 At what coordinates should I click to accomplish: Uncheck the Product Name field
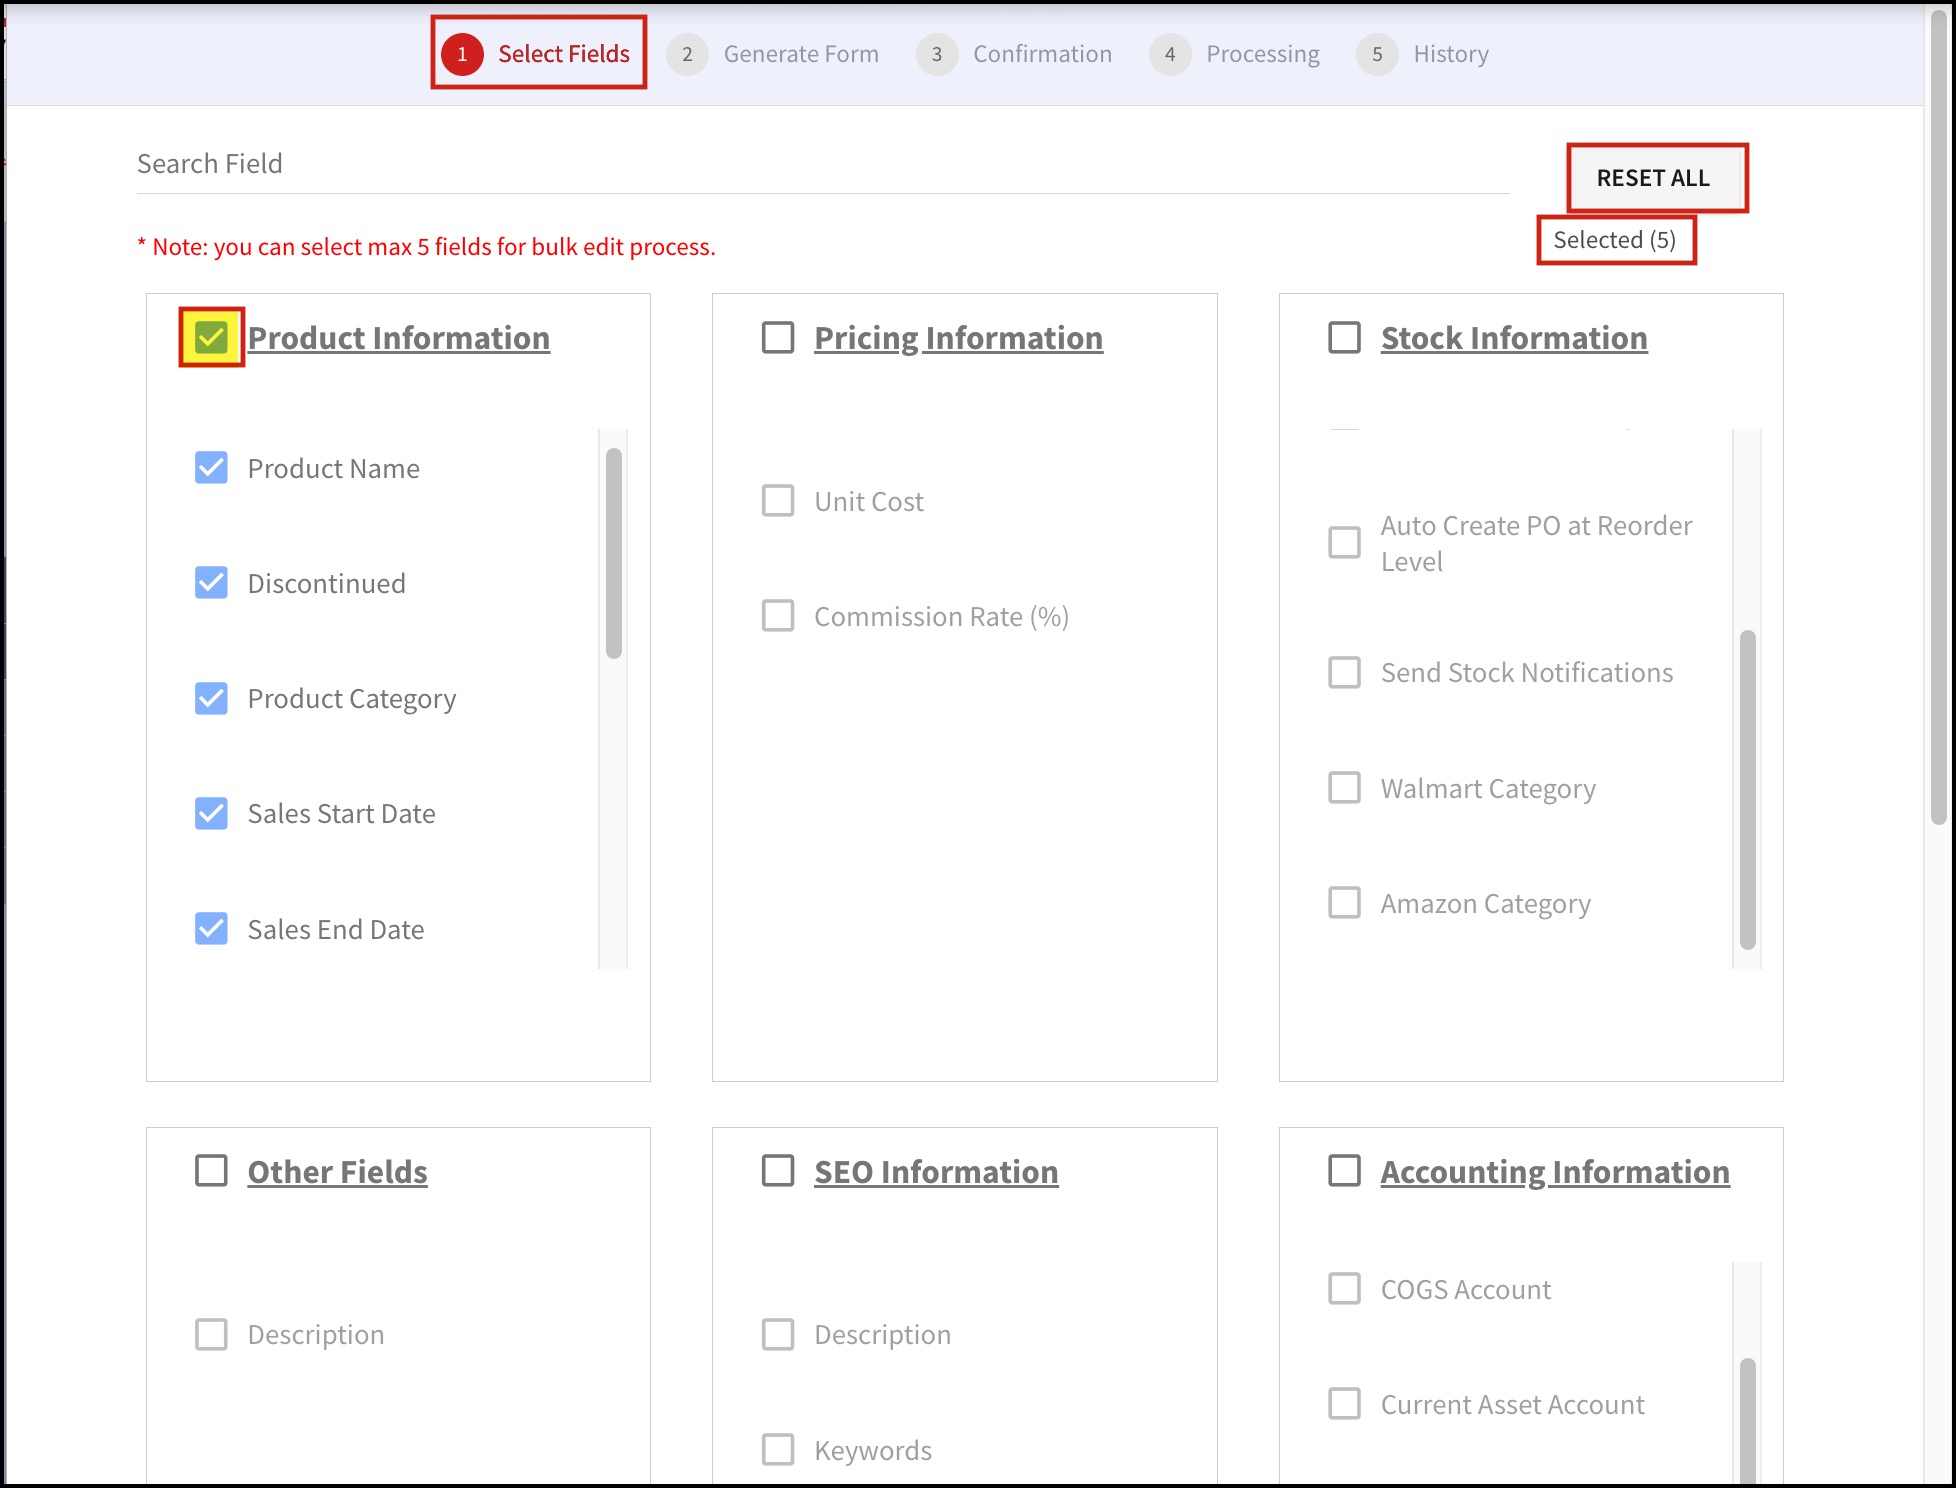(211, 468)
